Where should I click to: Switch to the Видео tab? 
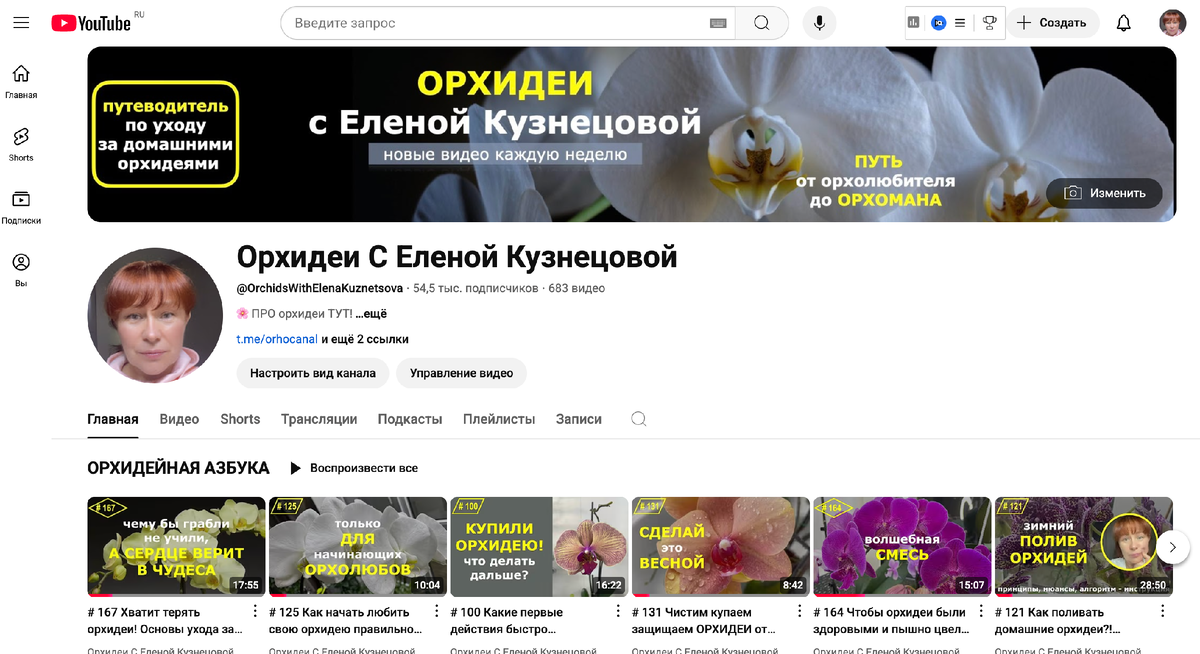(179, 419)
